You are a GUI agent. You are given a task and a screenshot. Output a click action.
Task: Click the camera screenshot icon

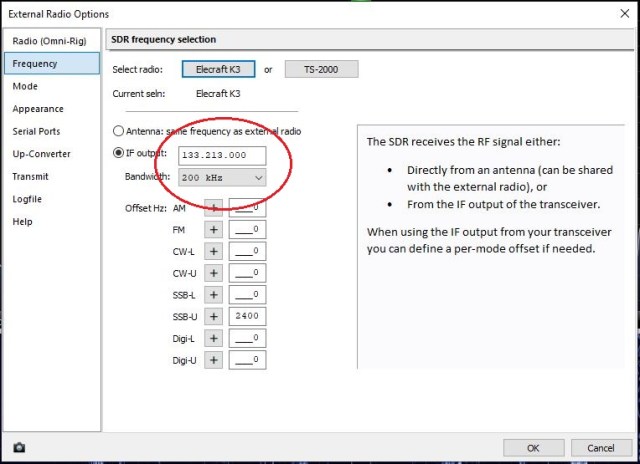pos(18,447)
